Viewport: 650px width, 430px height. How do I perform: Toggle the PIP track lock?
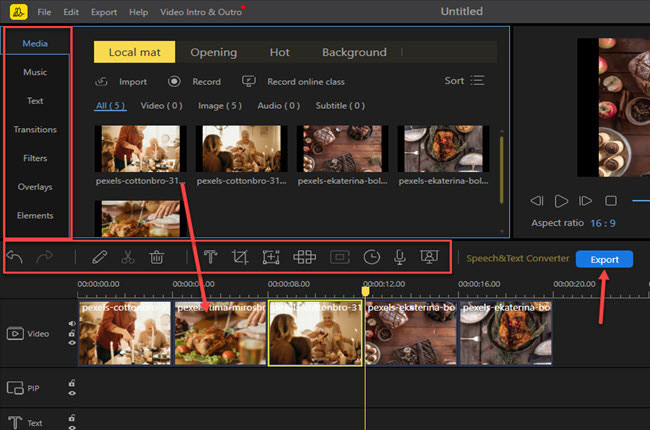click(x=72, y=383)
